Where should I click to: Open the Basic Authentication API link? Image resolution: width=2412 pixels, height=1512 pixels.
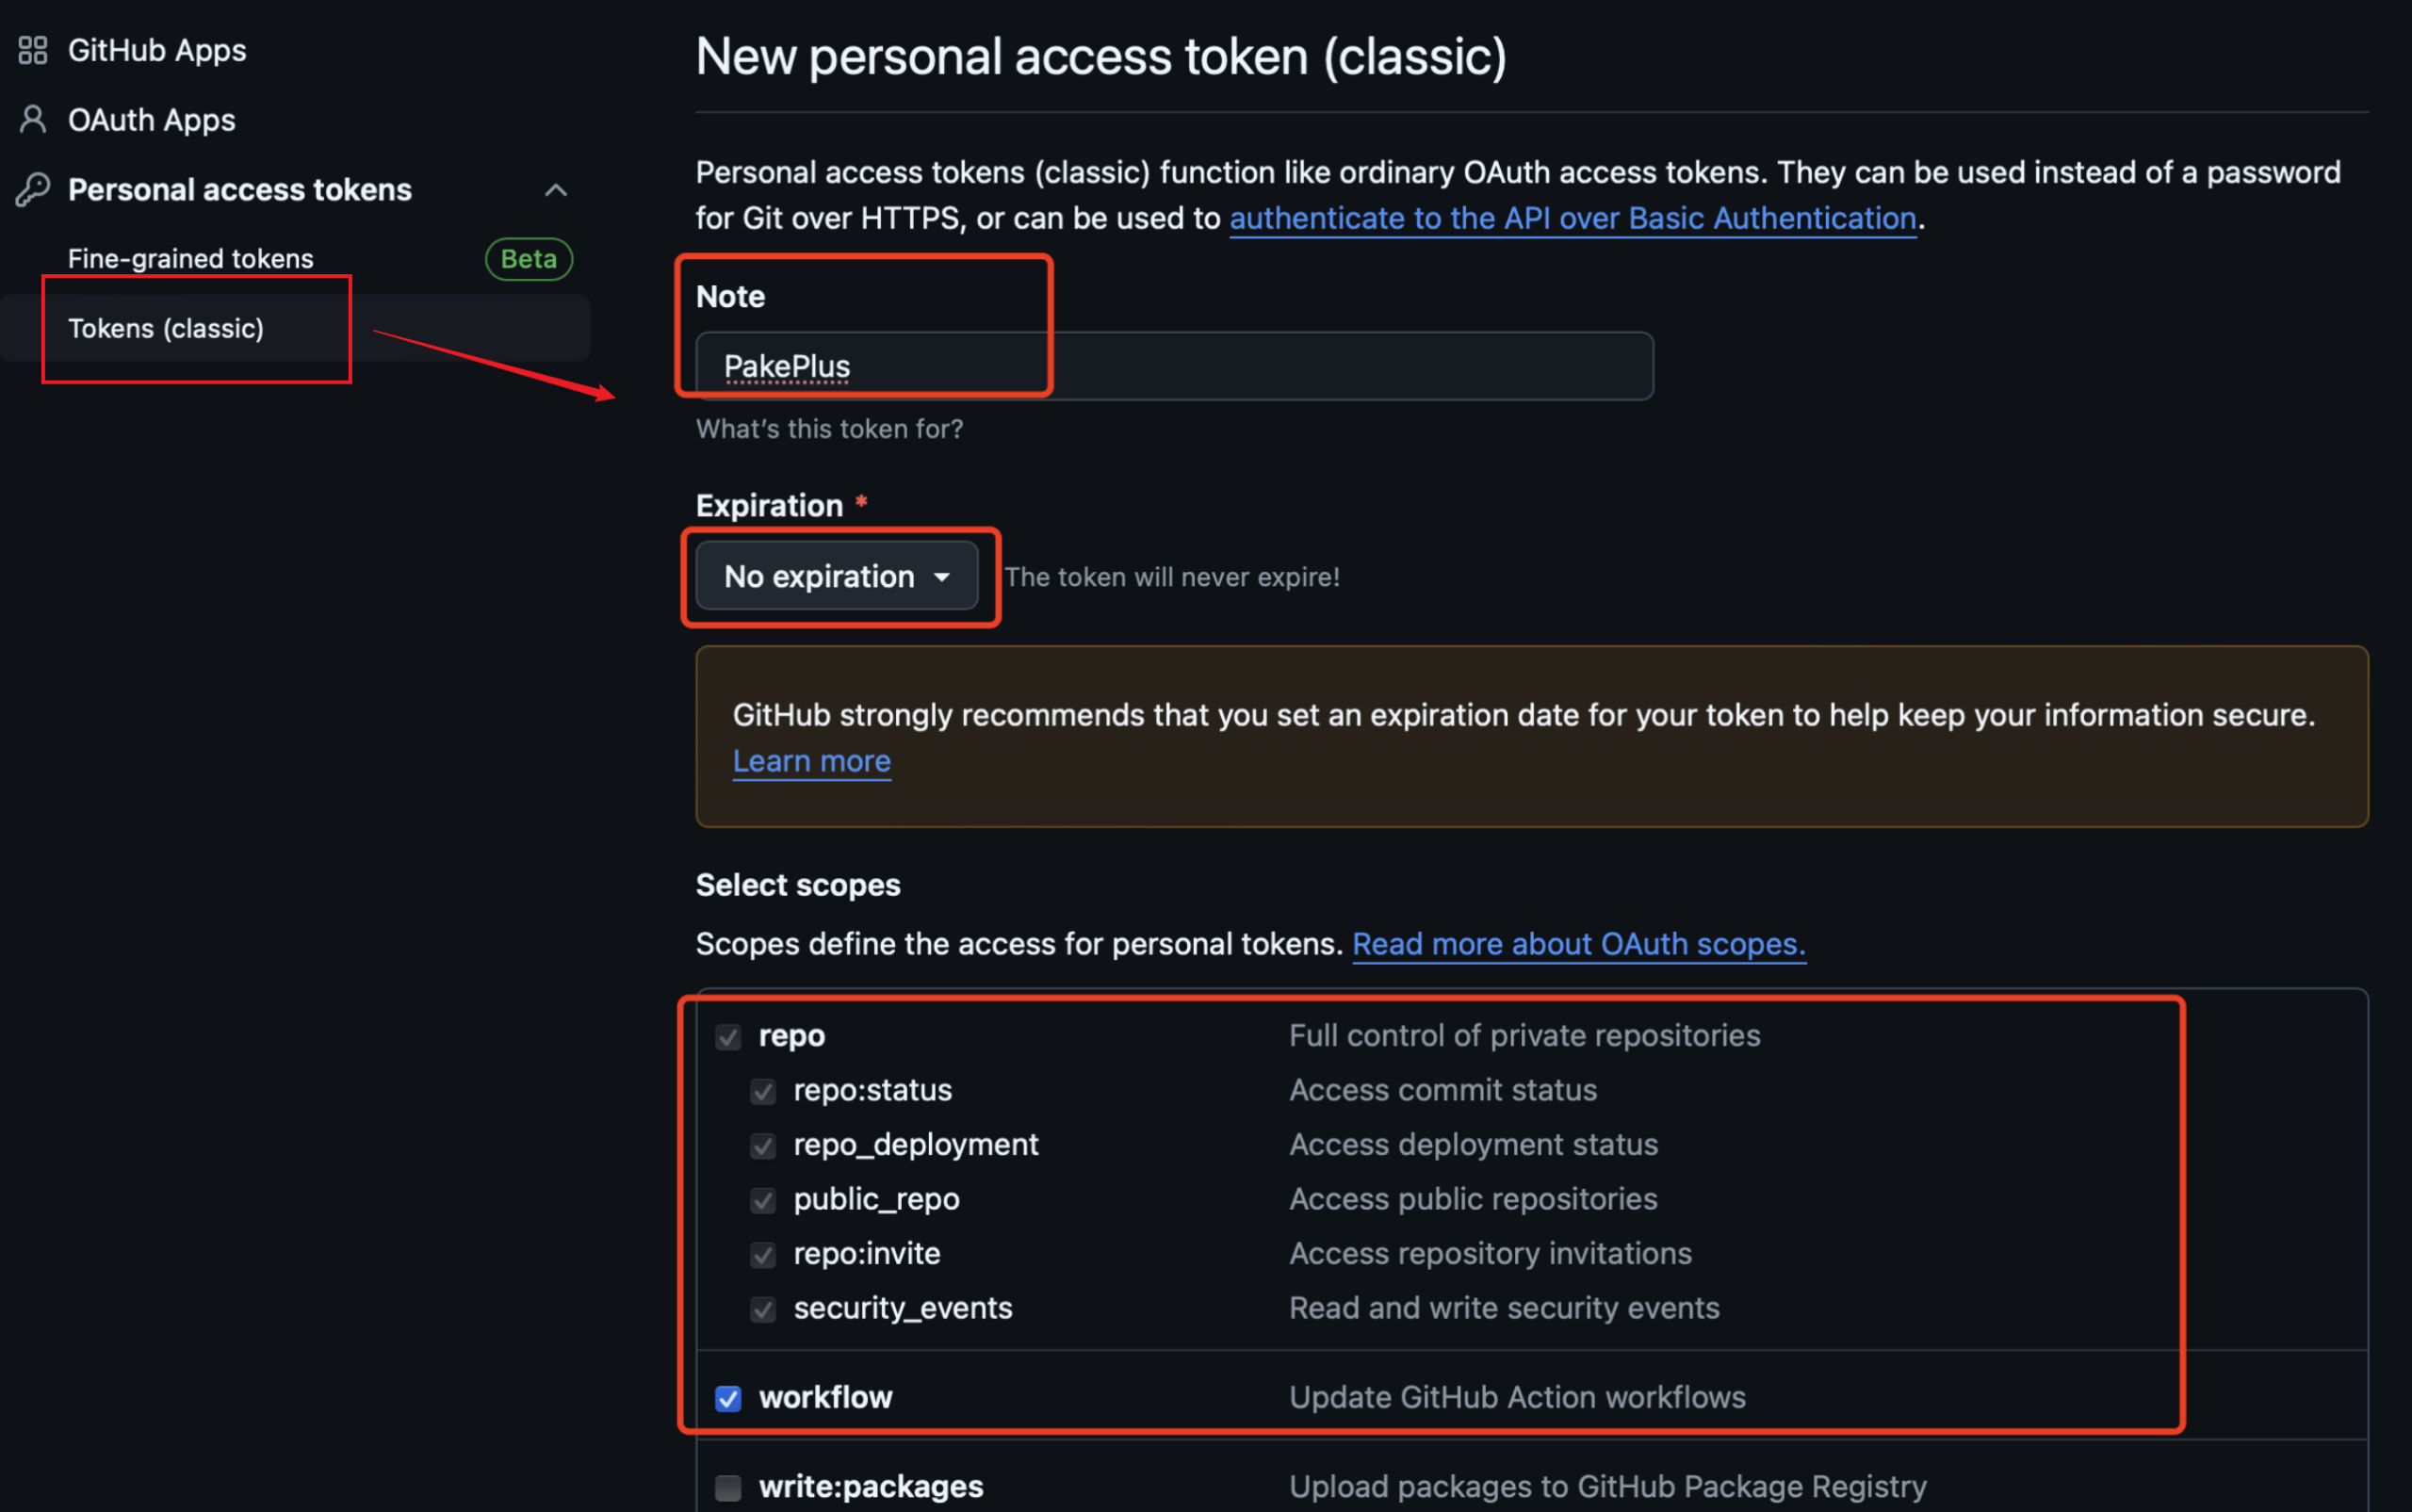click(x=1572, y=218)
